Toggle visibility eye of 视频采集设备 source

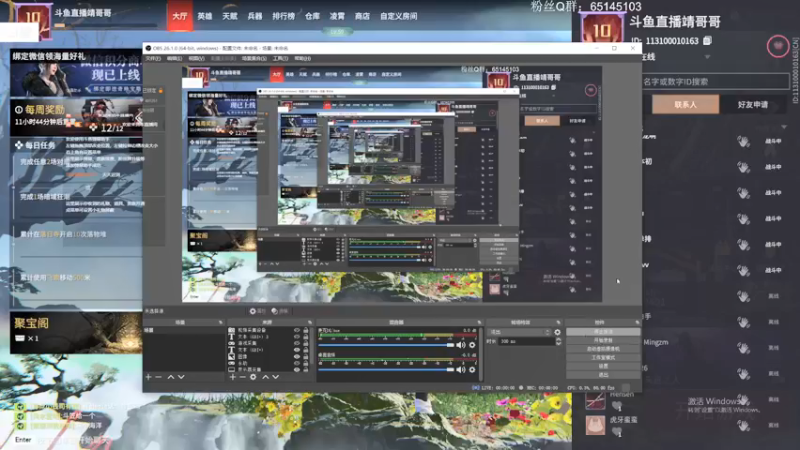pyautogui.click(x=297, y=331)
